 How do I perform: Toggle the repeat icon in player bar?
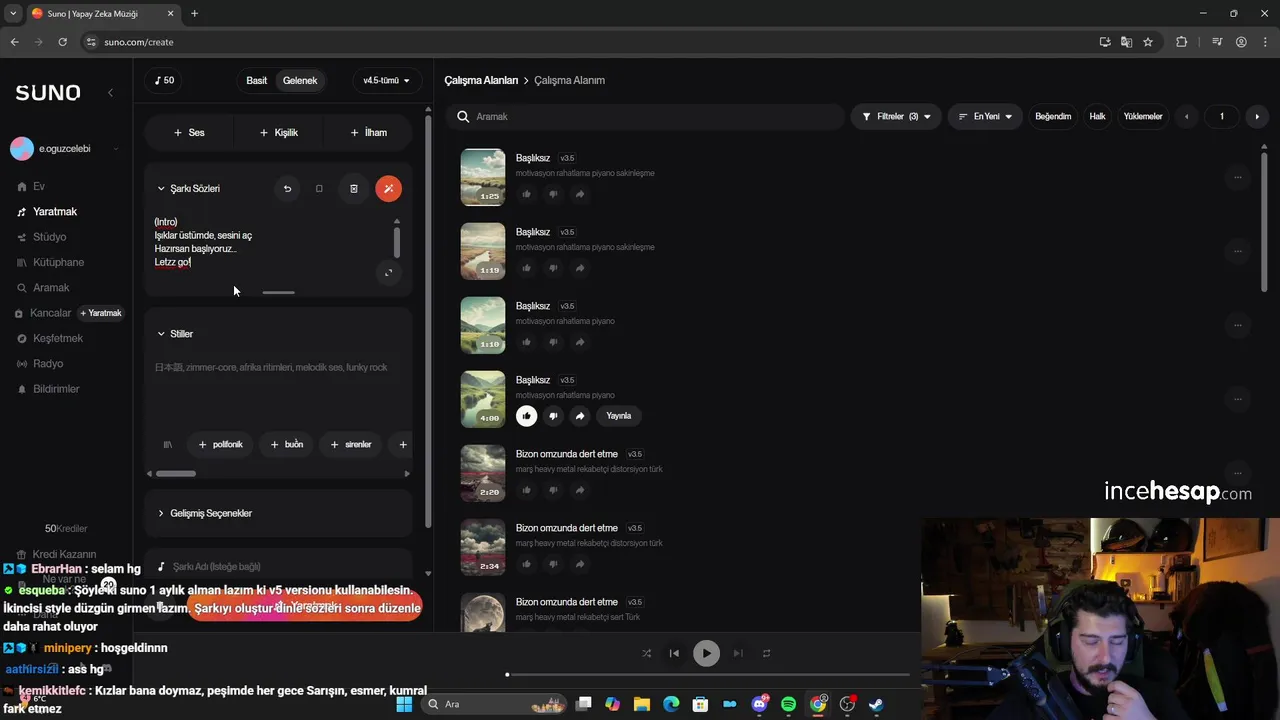click(766, 653)
